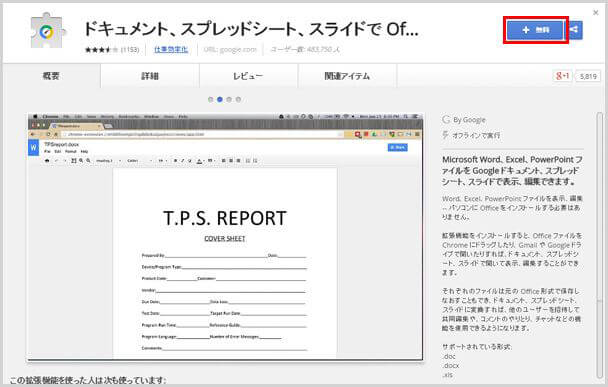Click the blue 無料 add button
Viewport: 608px width, 387px height.
[535, 30]
